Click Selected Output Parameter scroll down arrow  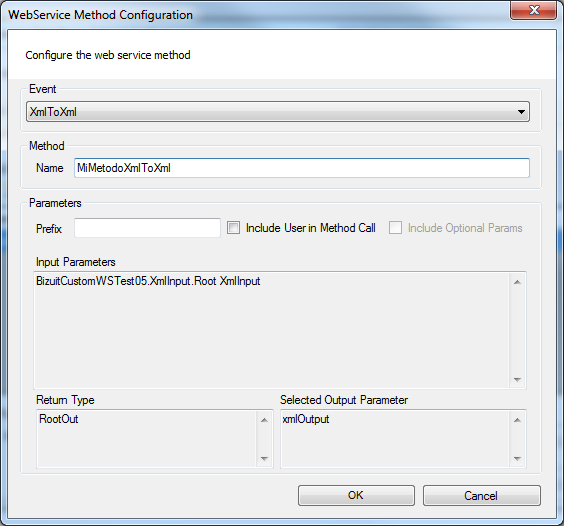[517, 458]
